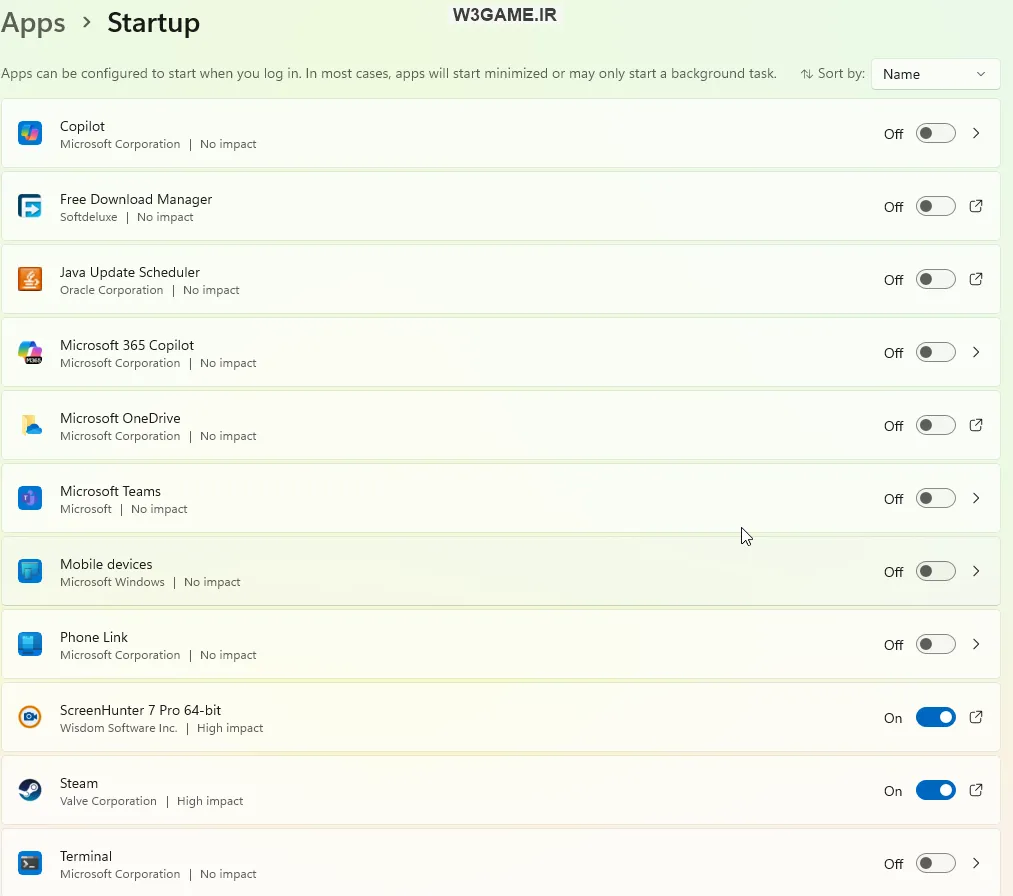1013x896 pixels.
Task: Enable Mobile devices startup toggle
Action: (x=935, y=572)
